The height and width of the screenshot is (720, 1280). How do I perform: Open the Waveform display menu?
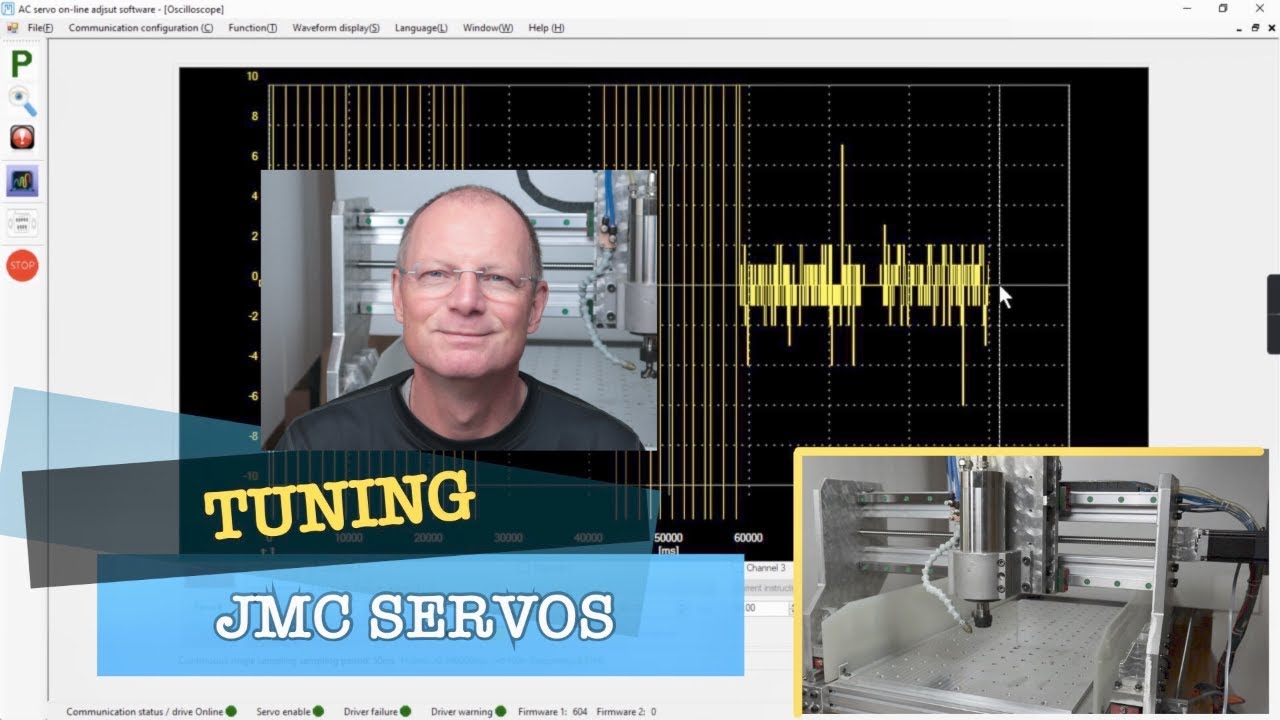pos(336,28)
